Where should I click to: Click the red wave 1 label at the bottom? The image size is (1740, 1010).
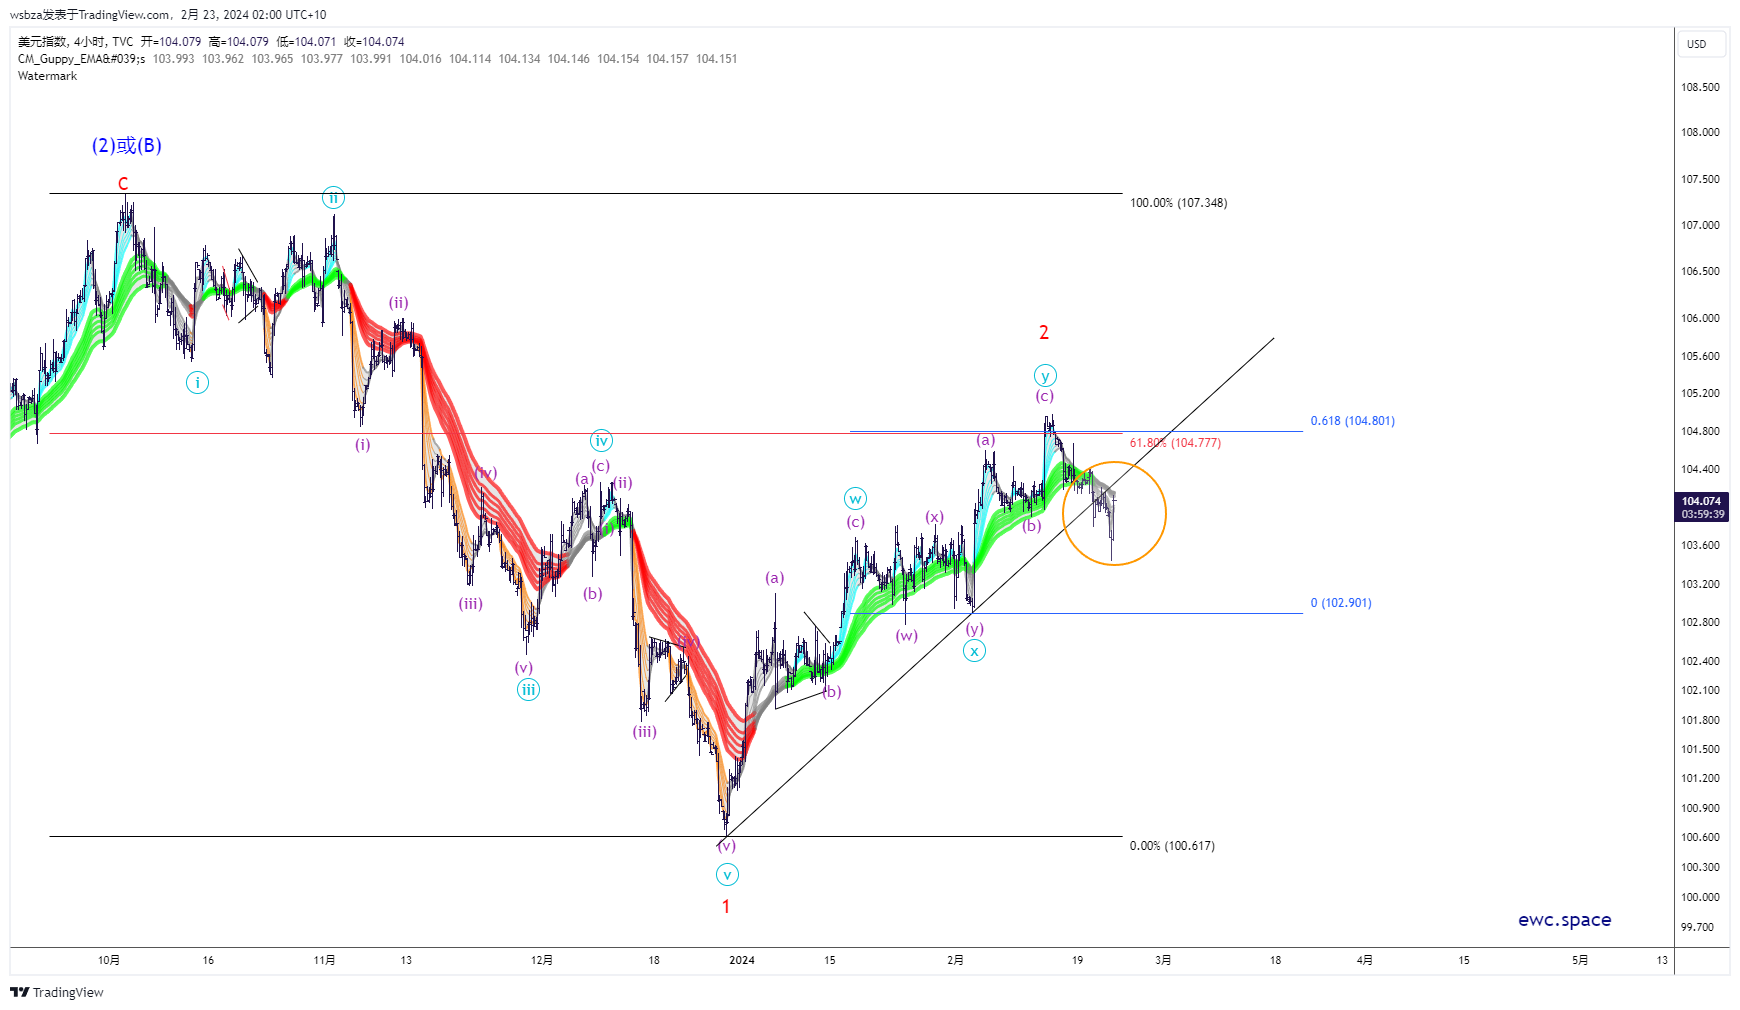726,907
